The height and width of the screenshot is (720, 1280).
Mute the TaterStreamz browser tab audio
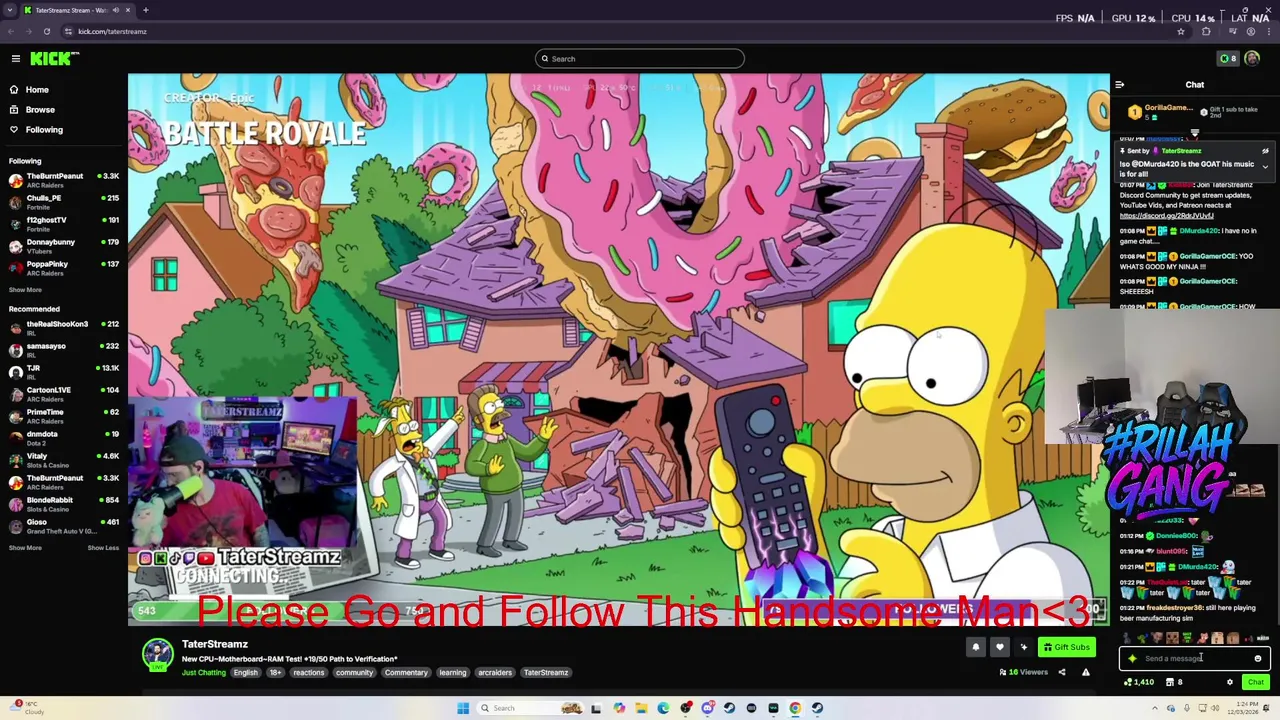pyautogui.click(x=115, y=10)
